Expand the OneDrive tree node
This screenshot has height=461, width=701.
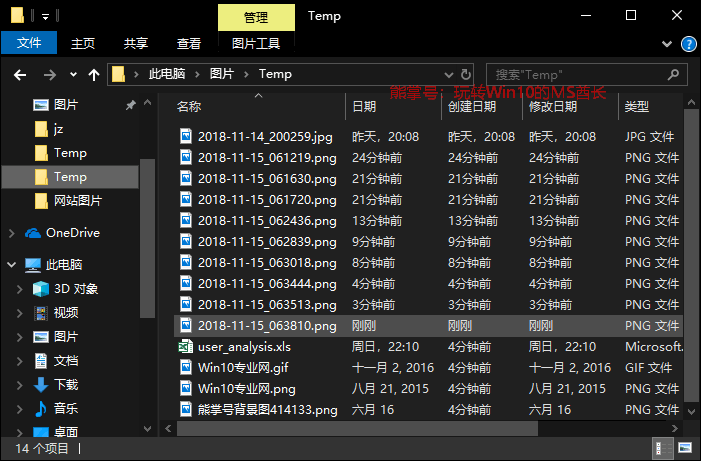(12, 233)
